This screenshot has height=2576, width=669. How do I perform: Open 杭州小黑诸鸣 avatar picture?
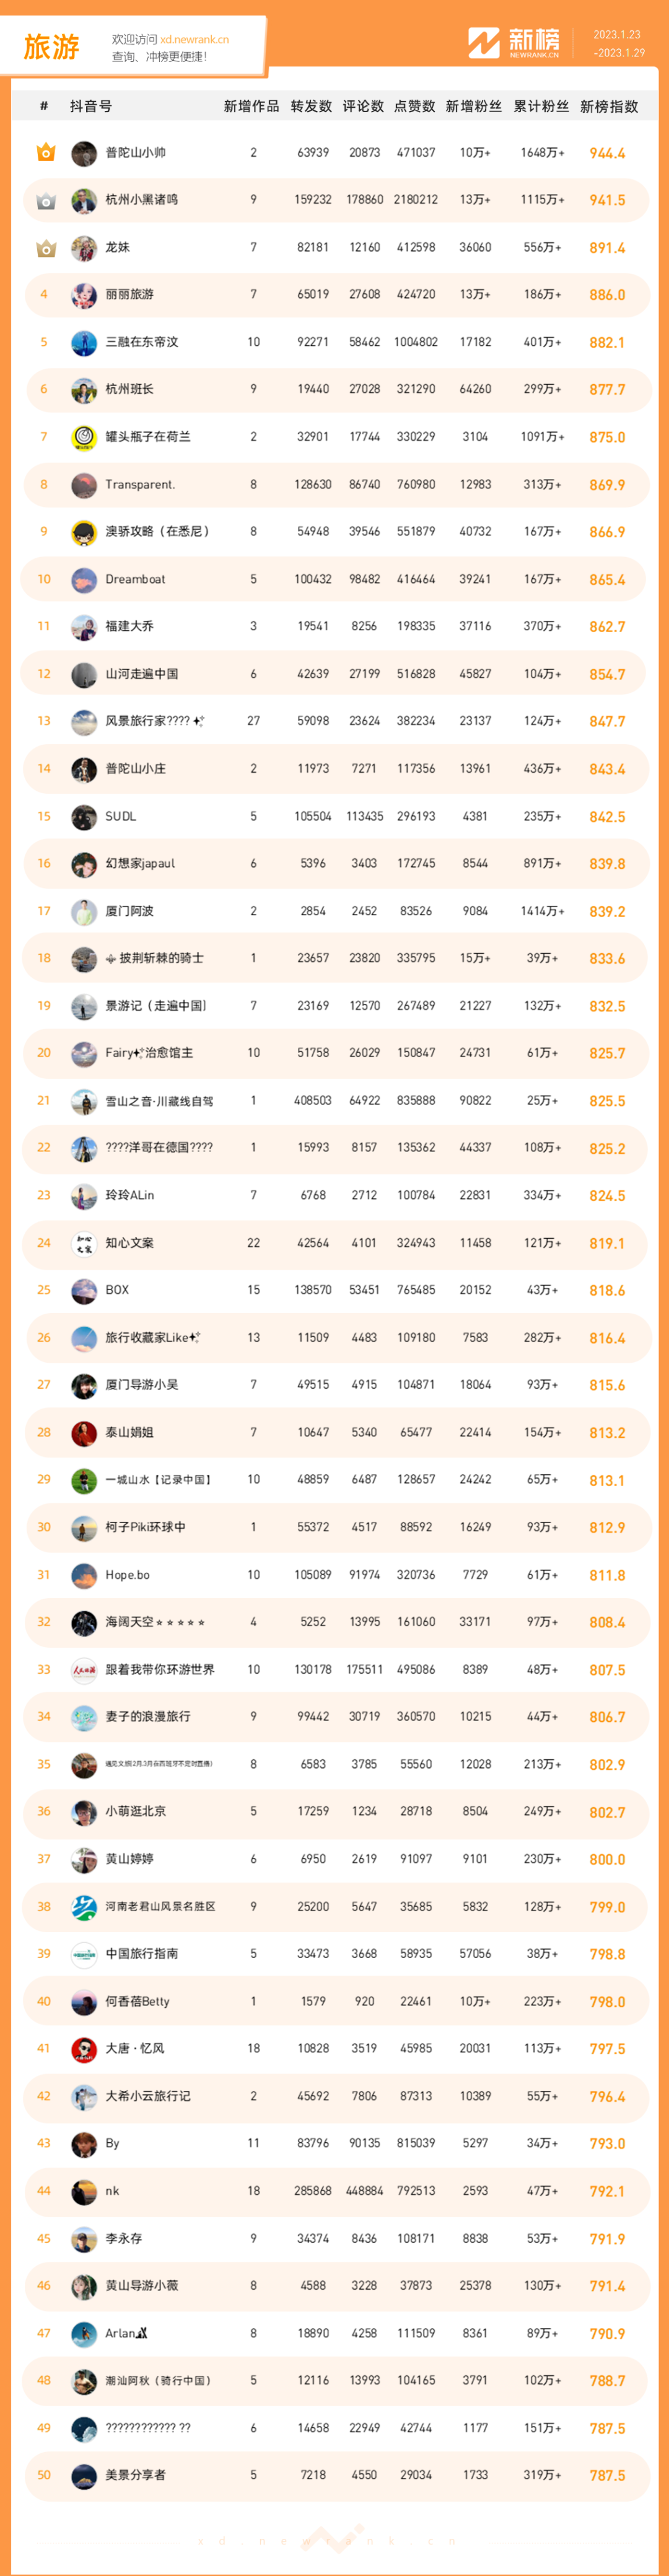click(84, 200)
